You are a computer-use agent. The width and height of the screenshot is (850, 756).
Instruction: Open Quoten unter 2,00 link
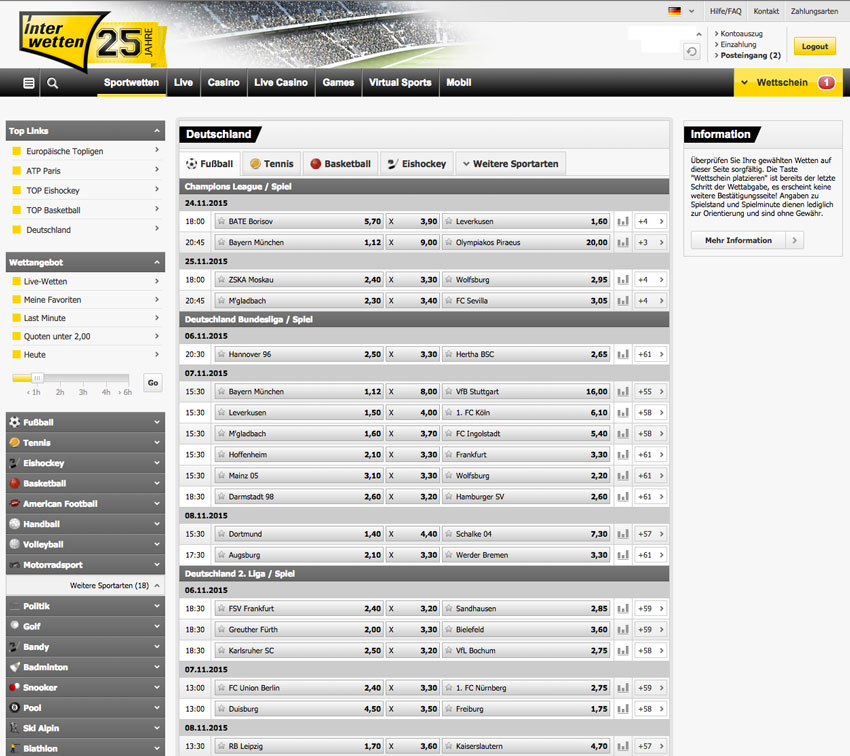tap(57, 337)
